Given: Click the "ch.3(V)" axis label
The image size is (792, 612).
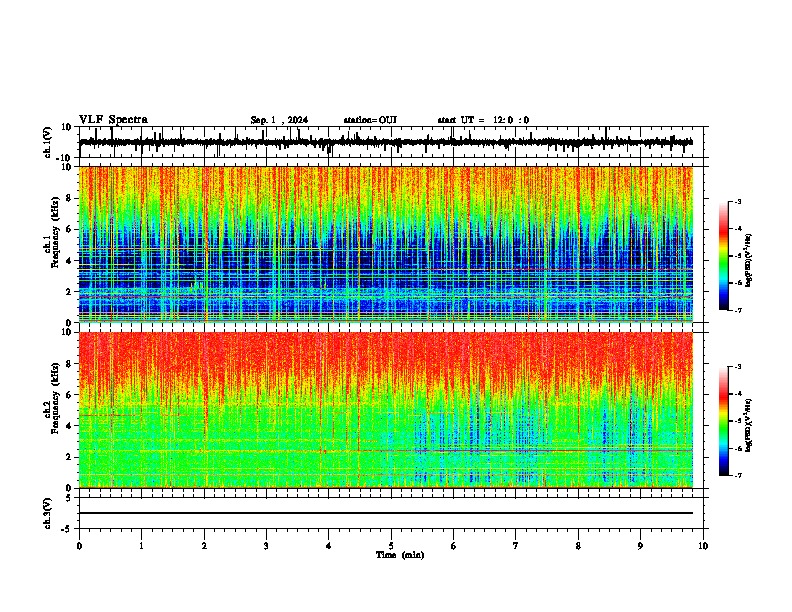Looking at the screenshot, I should [x=48, y=513].
